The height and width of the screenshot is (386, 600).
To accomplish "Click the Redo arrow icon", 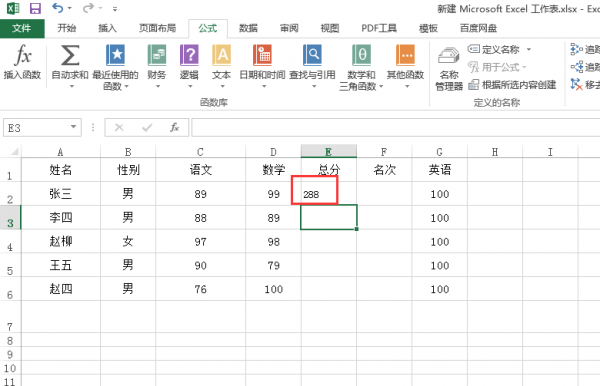I will pyautogui.click(x=88, y=8).
